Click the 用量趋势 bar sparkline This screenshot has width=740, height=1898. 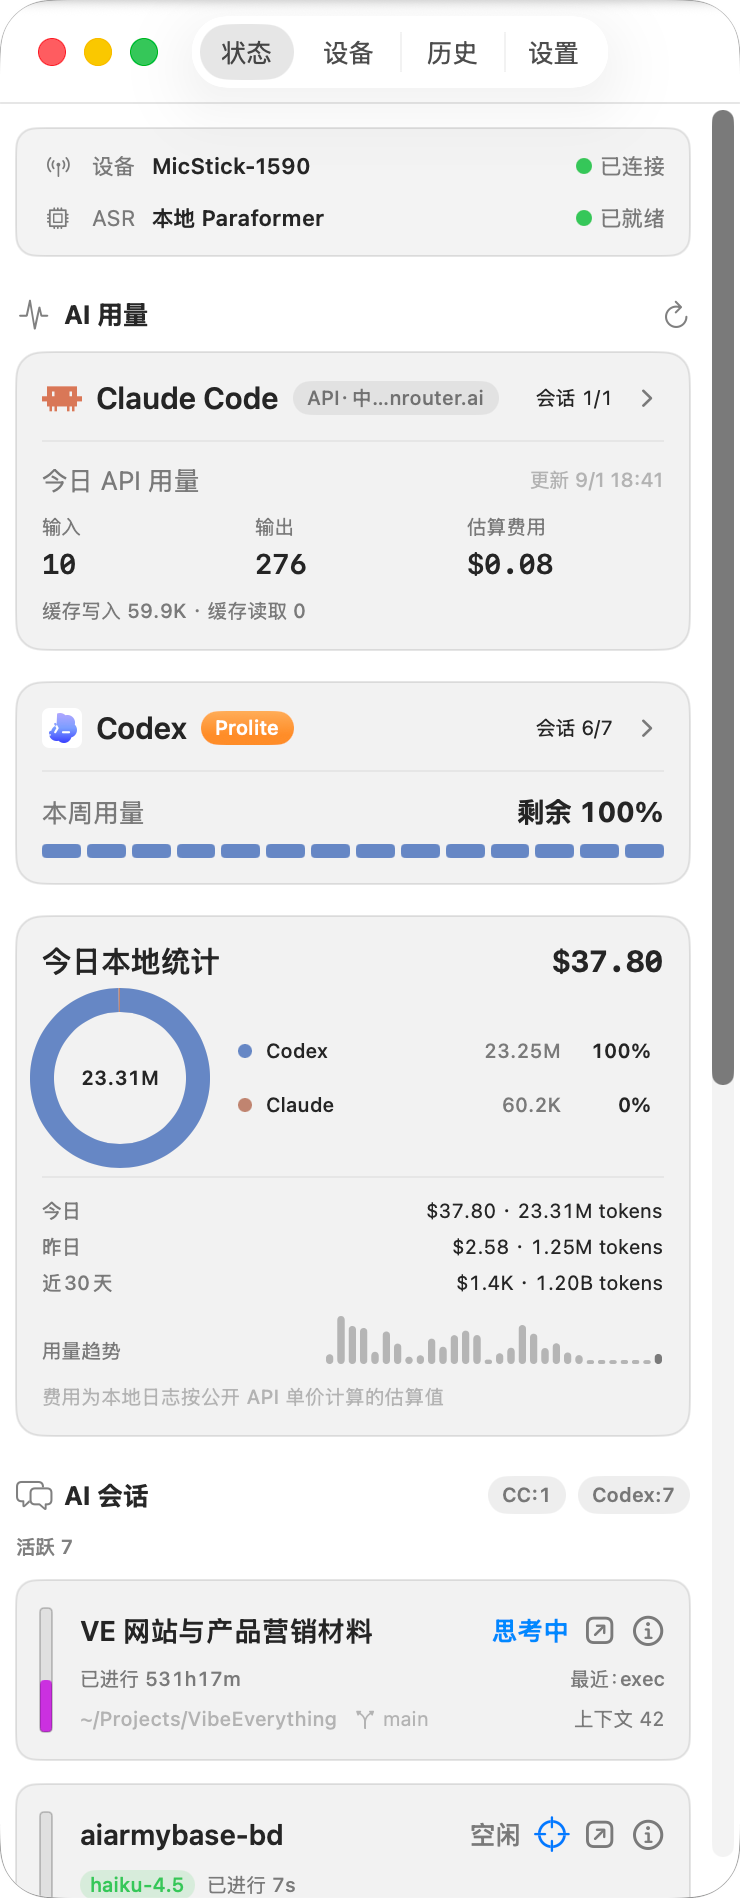coord(494,1340)
